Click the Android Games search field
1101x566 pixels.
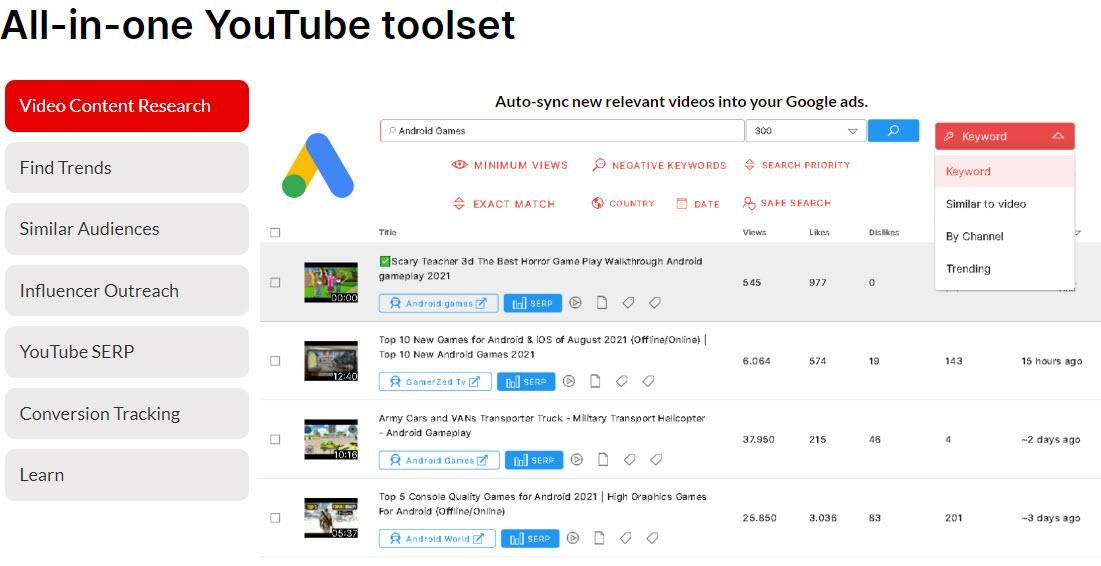click(x=562, y=131)
